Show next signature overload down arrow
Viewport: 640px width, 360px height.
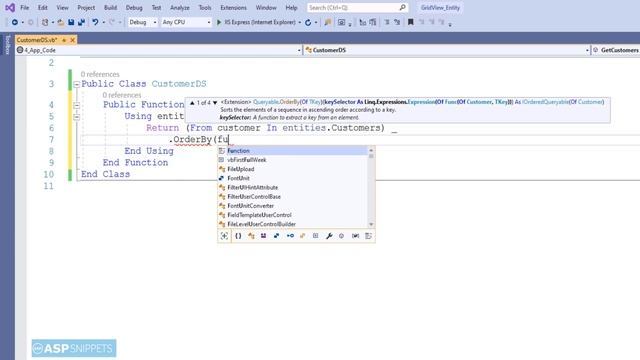[215, 102]
